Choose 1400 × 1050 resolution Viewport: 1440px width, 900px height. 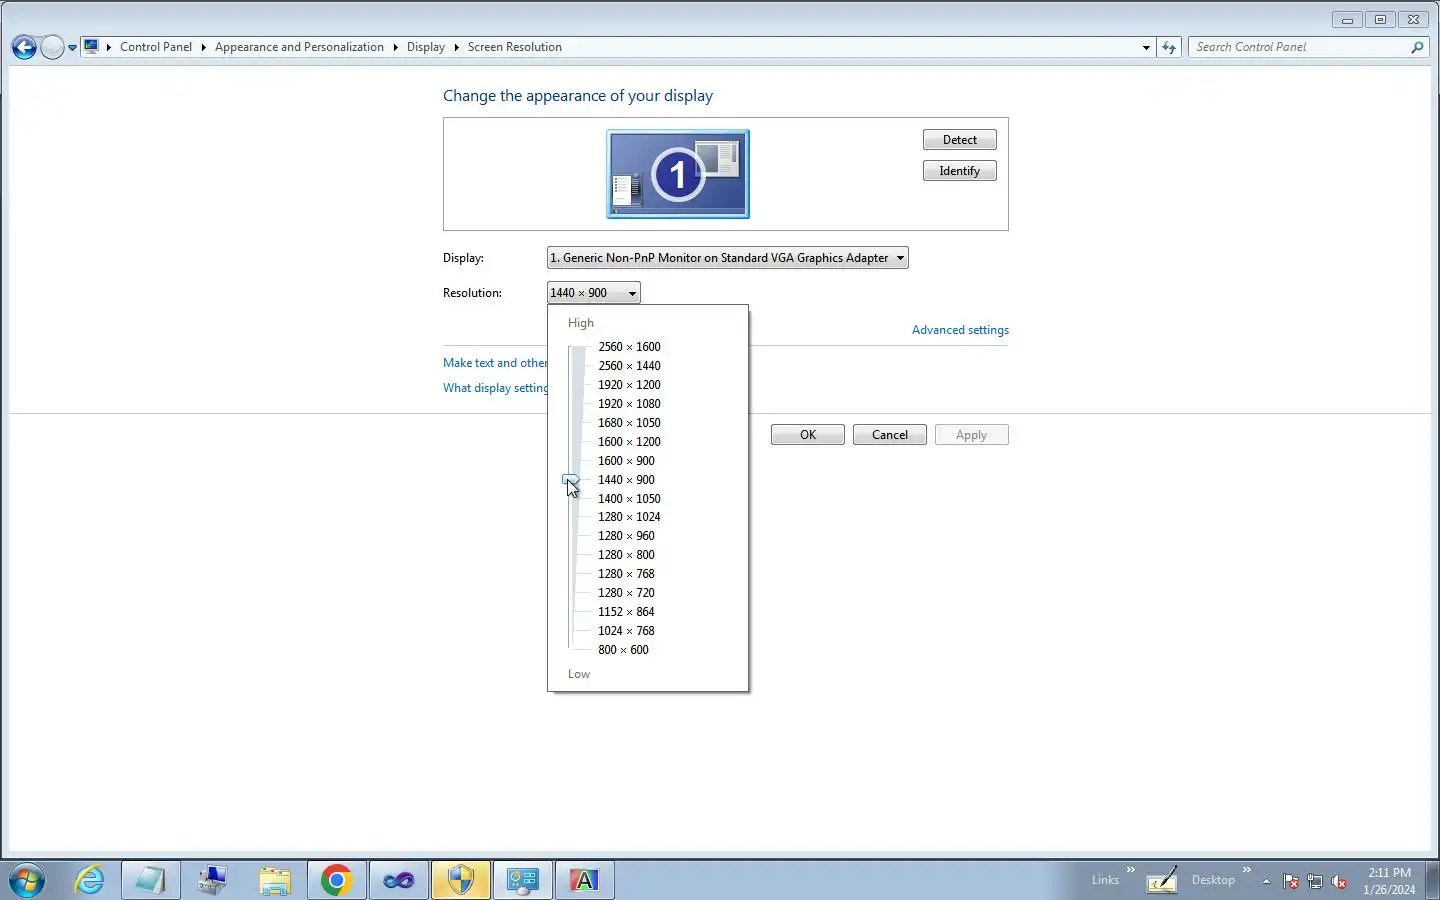coord(629,499)
